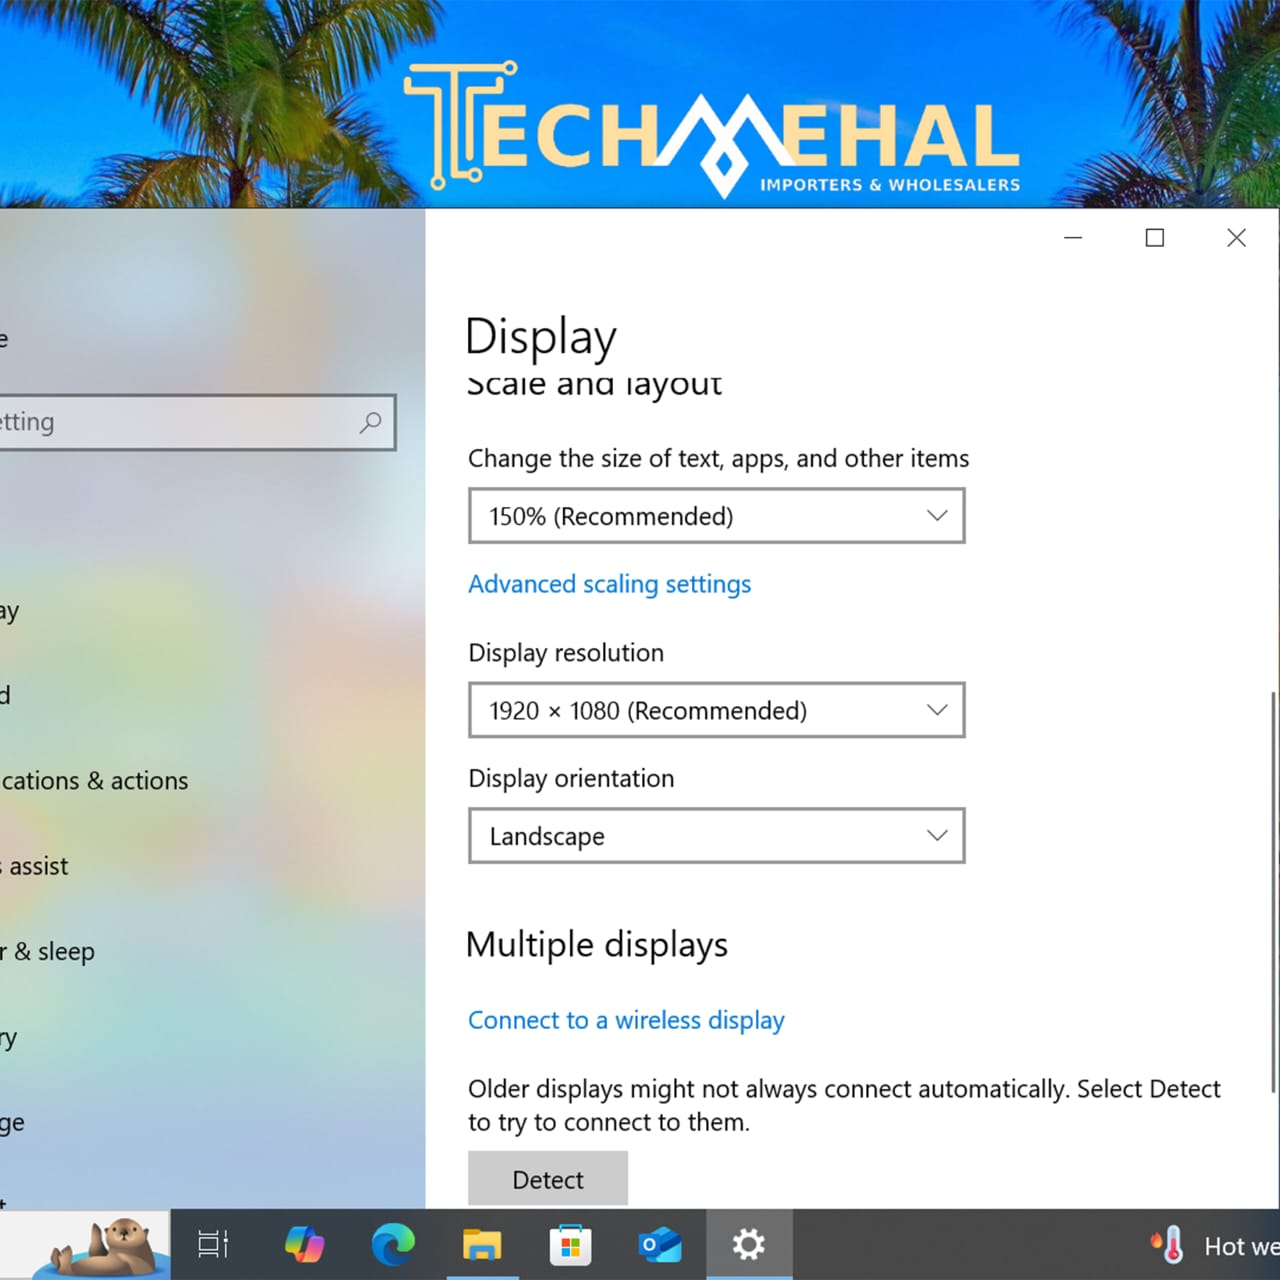1280x1280 pixels.
Task: Open the 1920 × 1080 resolution dropdown
Action: coord(717,710)
